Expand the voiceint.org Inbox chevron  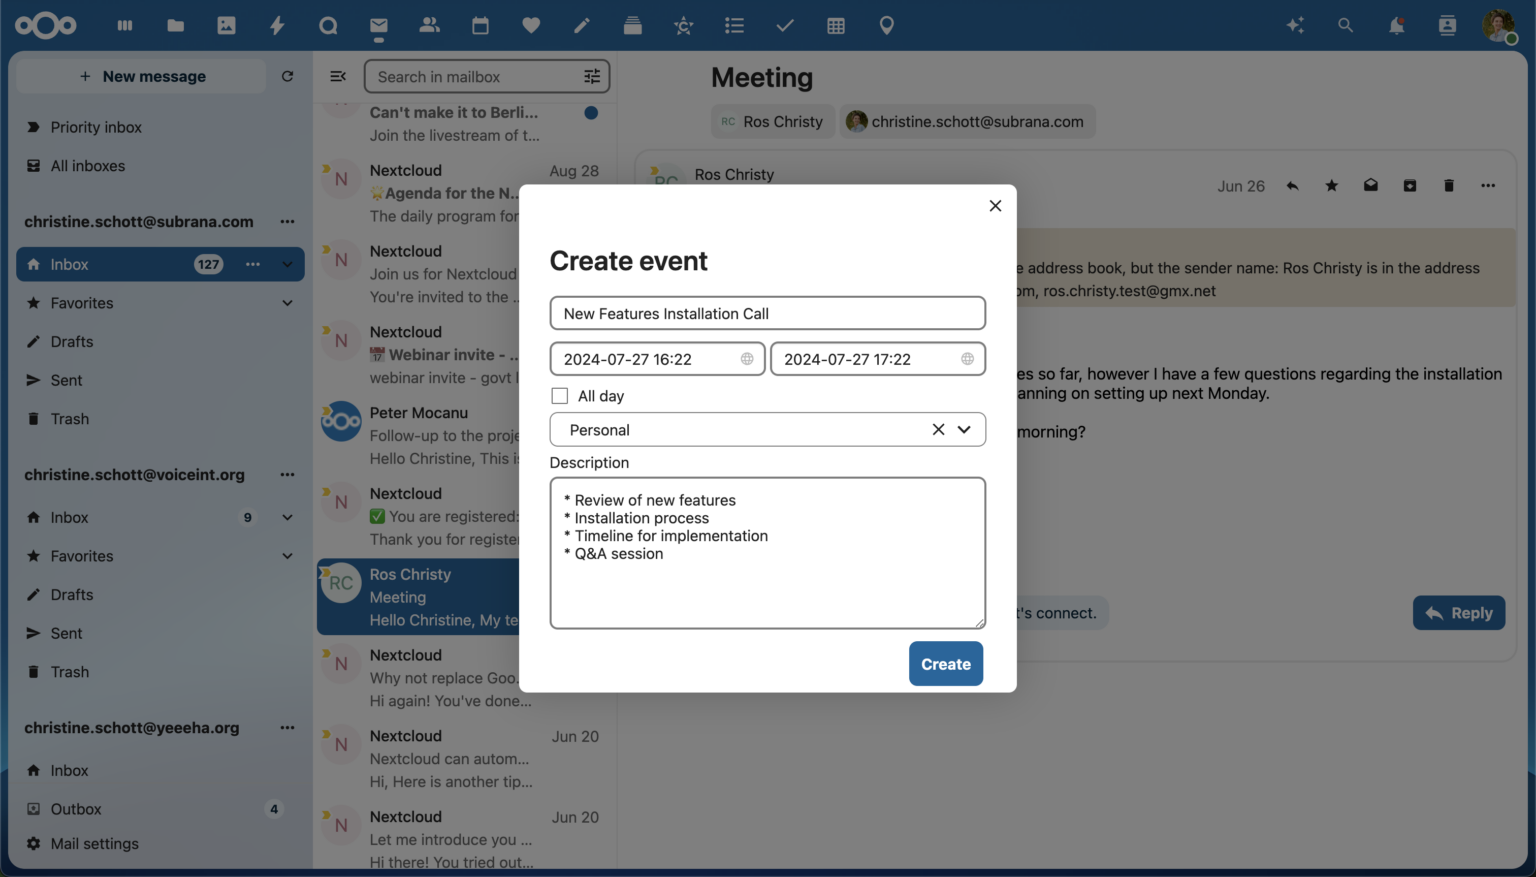click(x=287, y=517)
